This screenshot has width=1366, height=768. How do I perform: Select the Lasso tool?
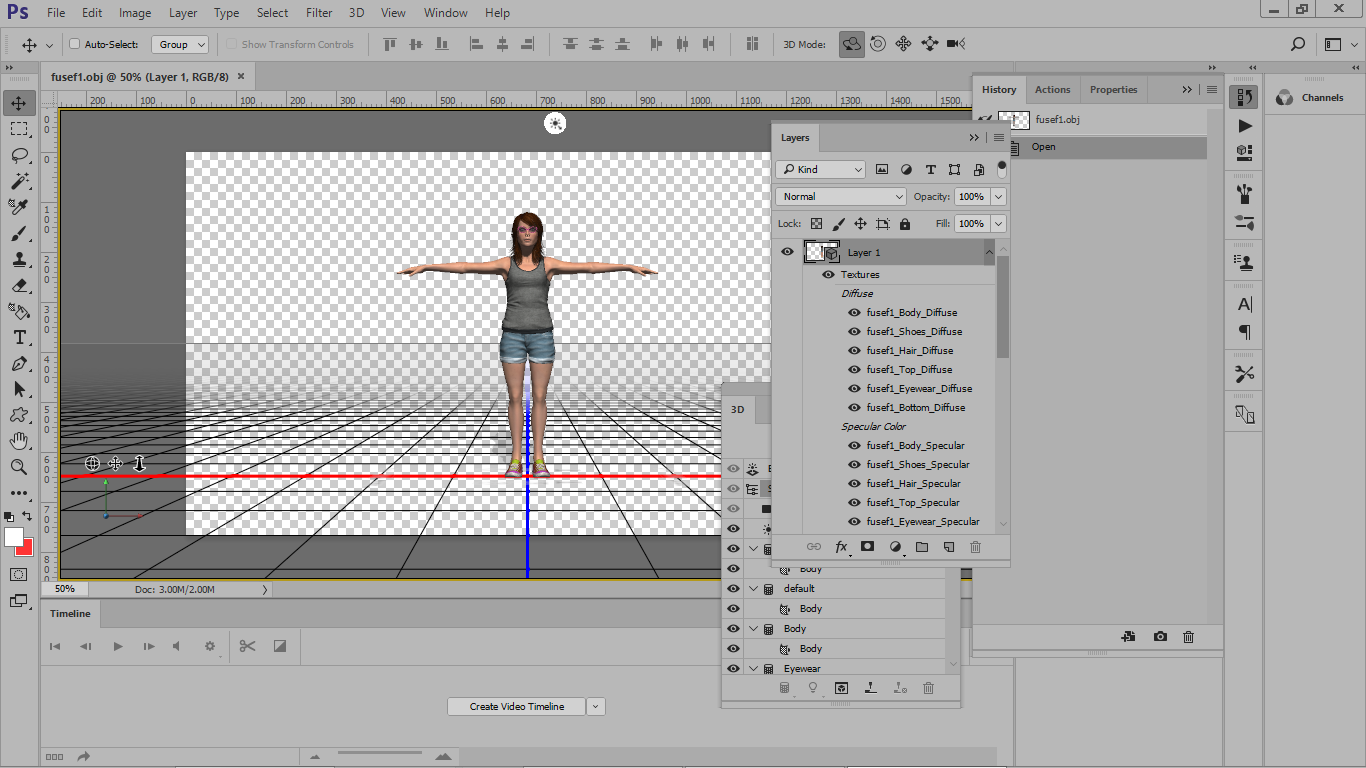19,155
